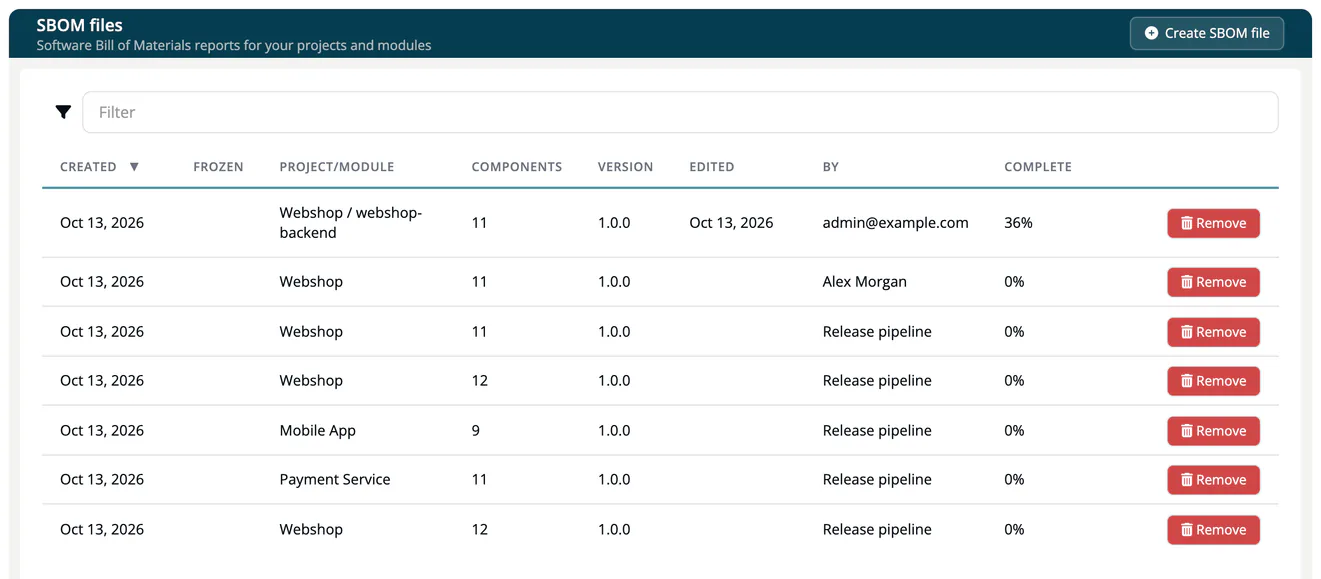
Task: Click trash icon in Alex Morgan row
Action: tap(1187, 282)
